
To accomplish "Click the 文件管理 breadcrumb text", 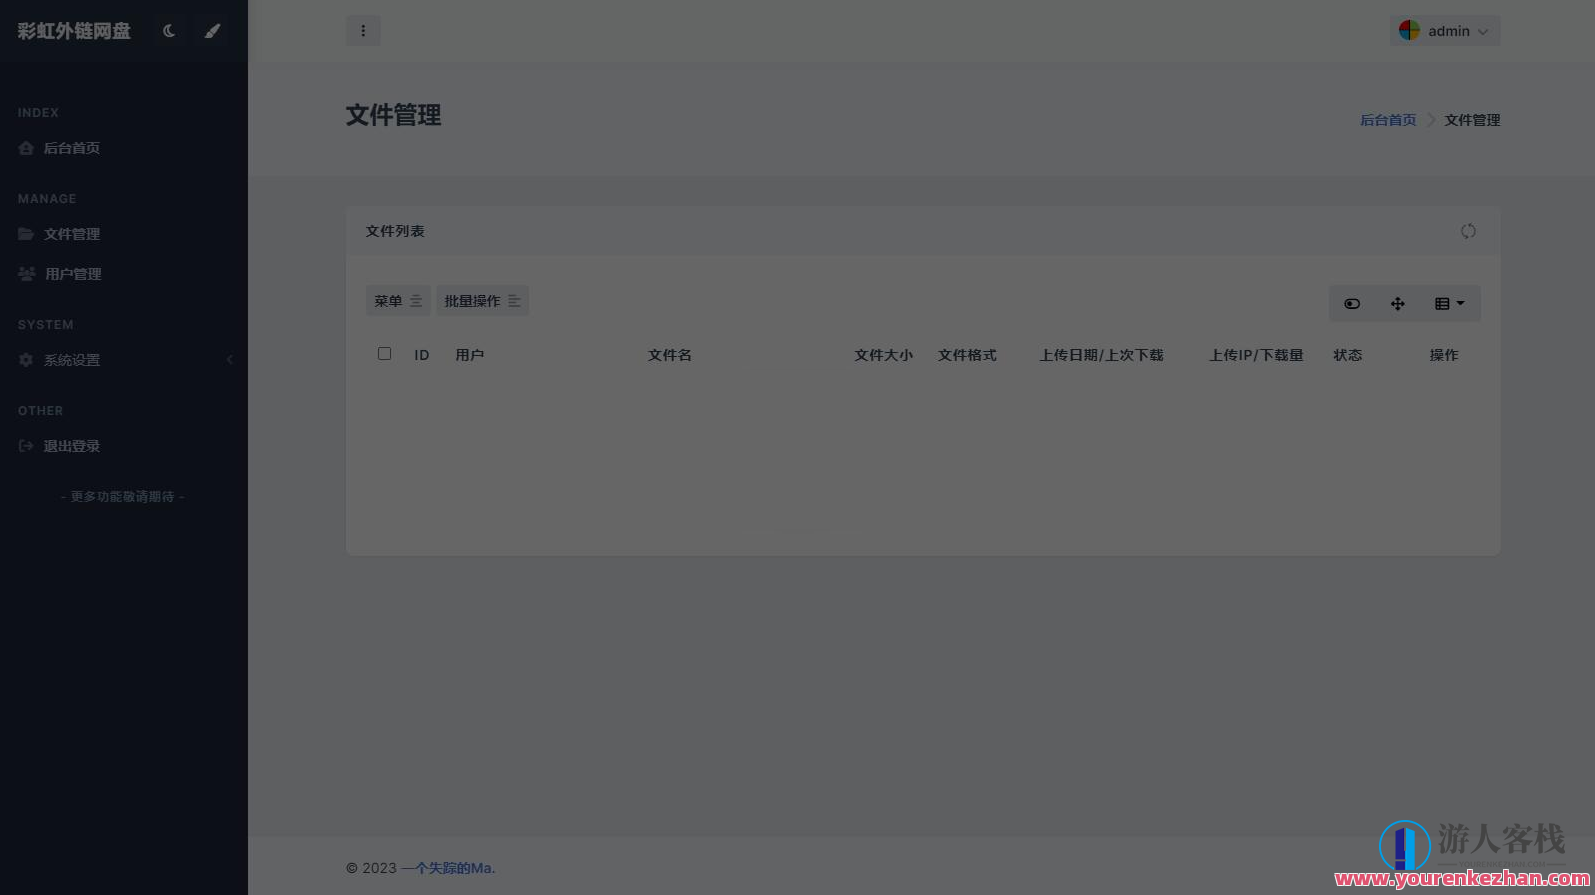I will 1472,120.
